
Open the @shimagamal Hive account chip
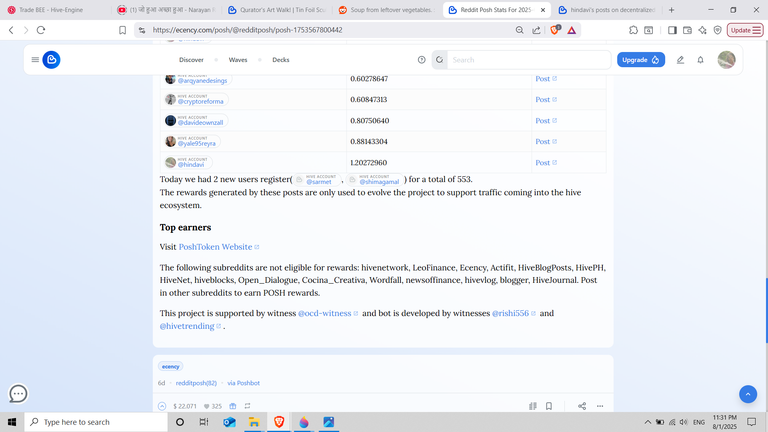(x=375, y=180)
